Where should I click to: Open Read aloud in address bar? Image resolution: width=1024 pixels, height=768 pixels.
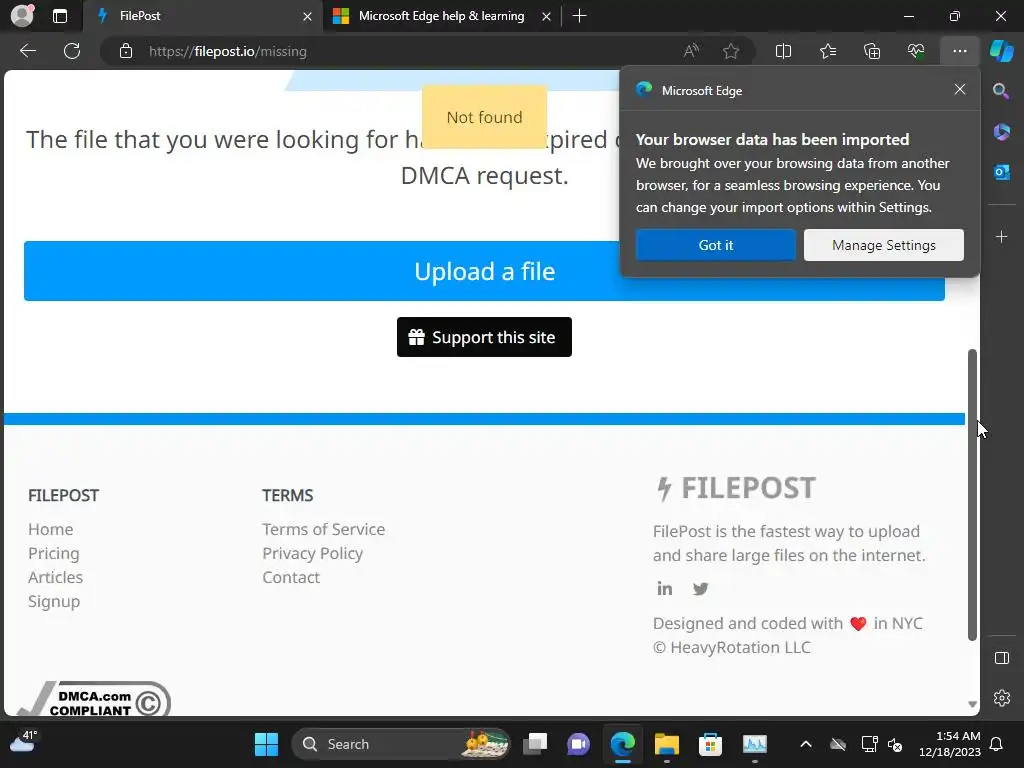click(691, 51)
